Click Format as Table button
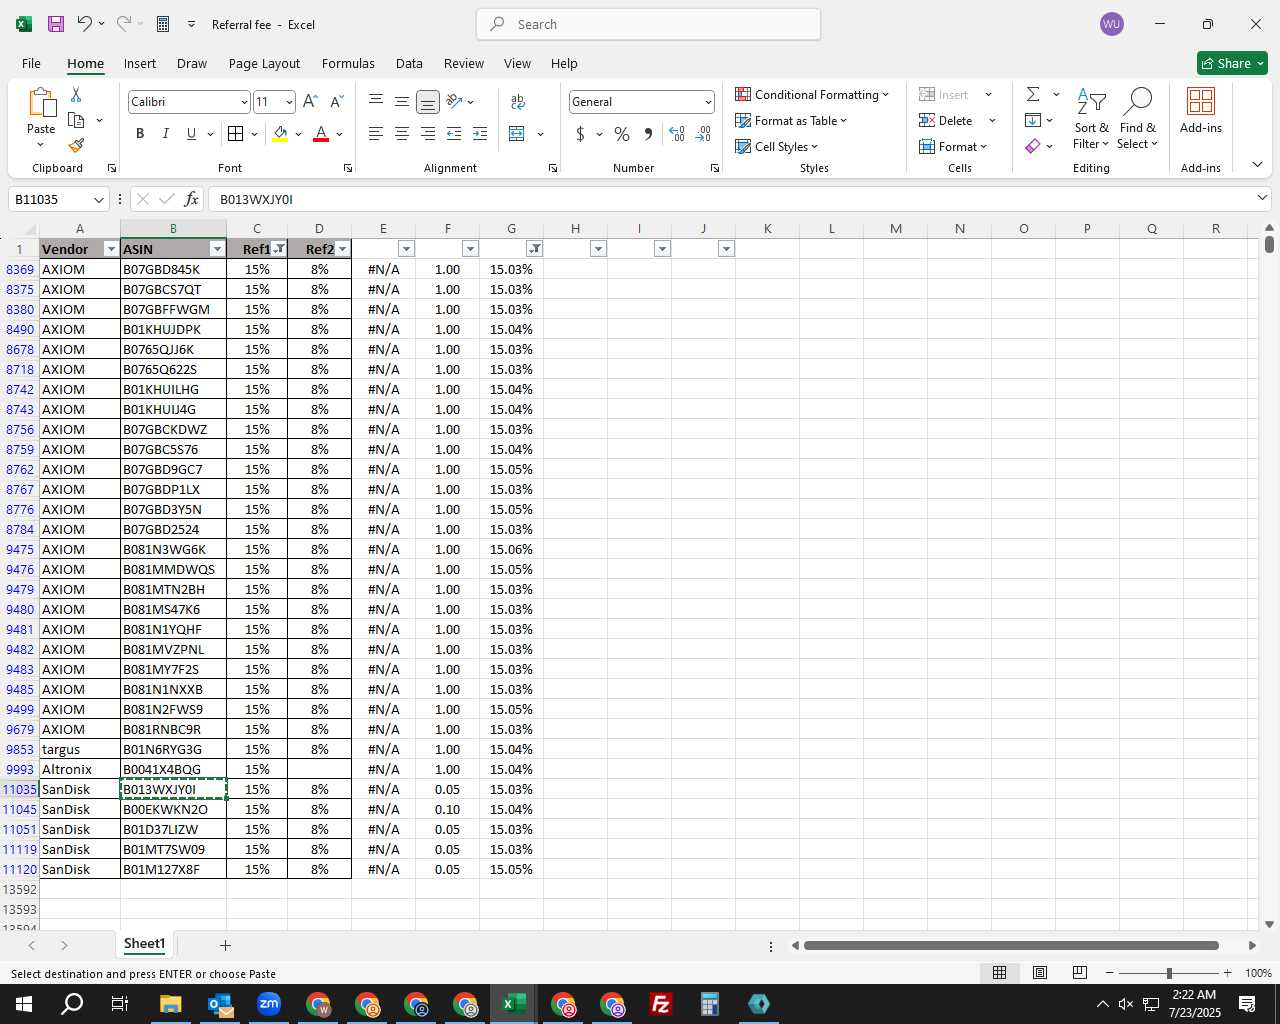The width and height of the screenshot is (1280, 1024). 791,120
